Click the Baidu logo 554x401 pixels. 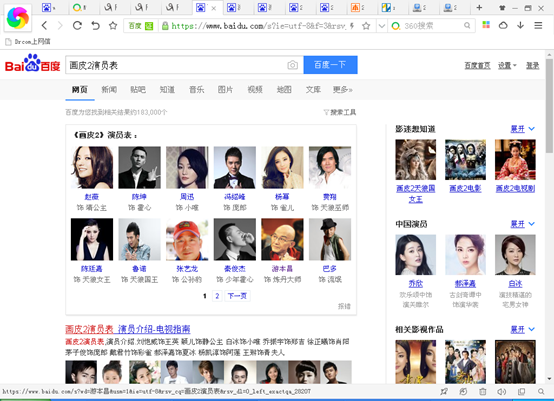pyautogui.click(x=33, y=63)
